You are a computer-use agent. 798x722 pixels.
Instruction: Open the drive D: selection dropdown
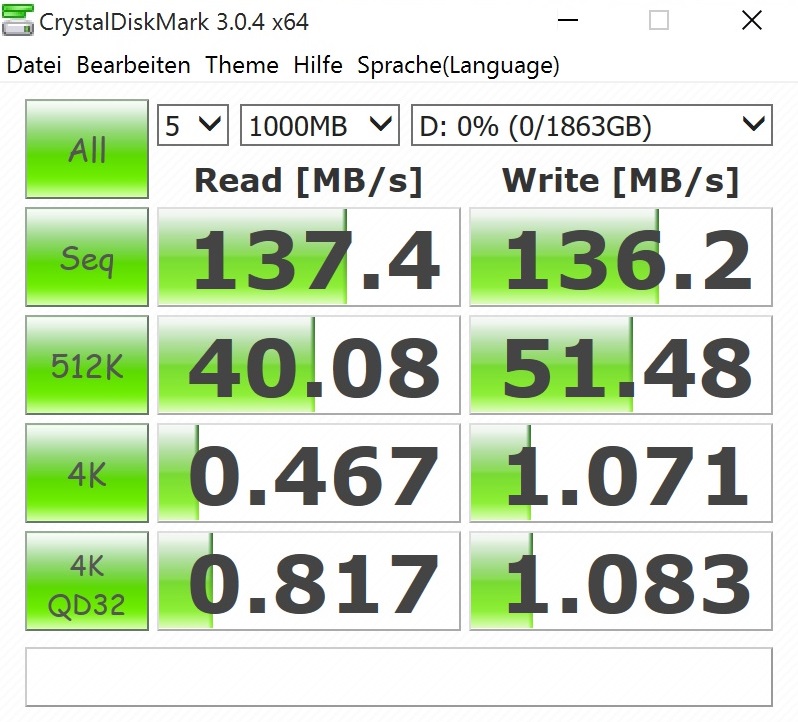tap(592, 125)
